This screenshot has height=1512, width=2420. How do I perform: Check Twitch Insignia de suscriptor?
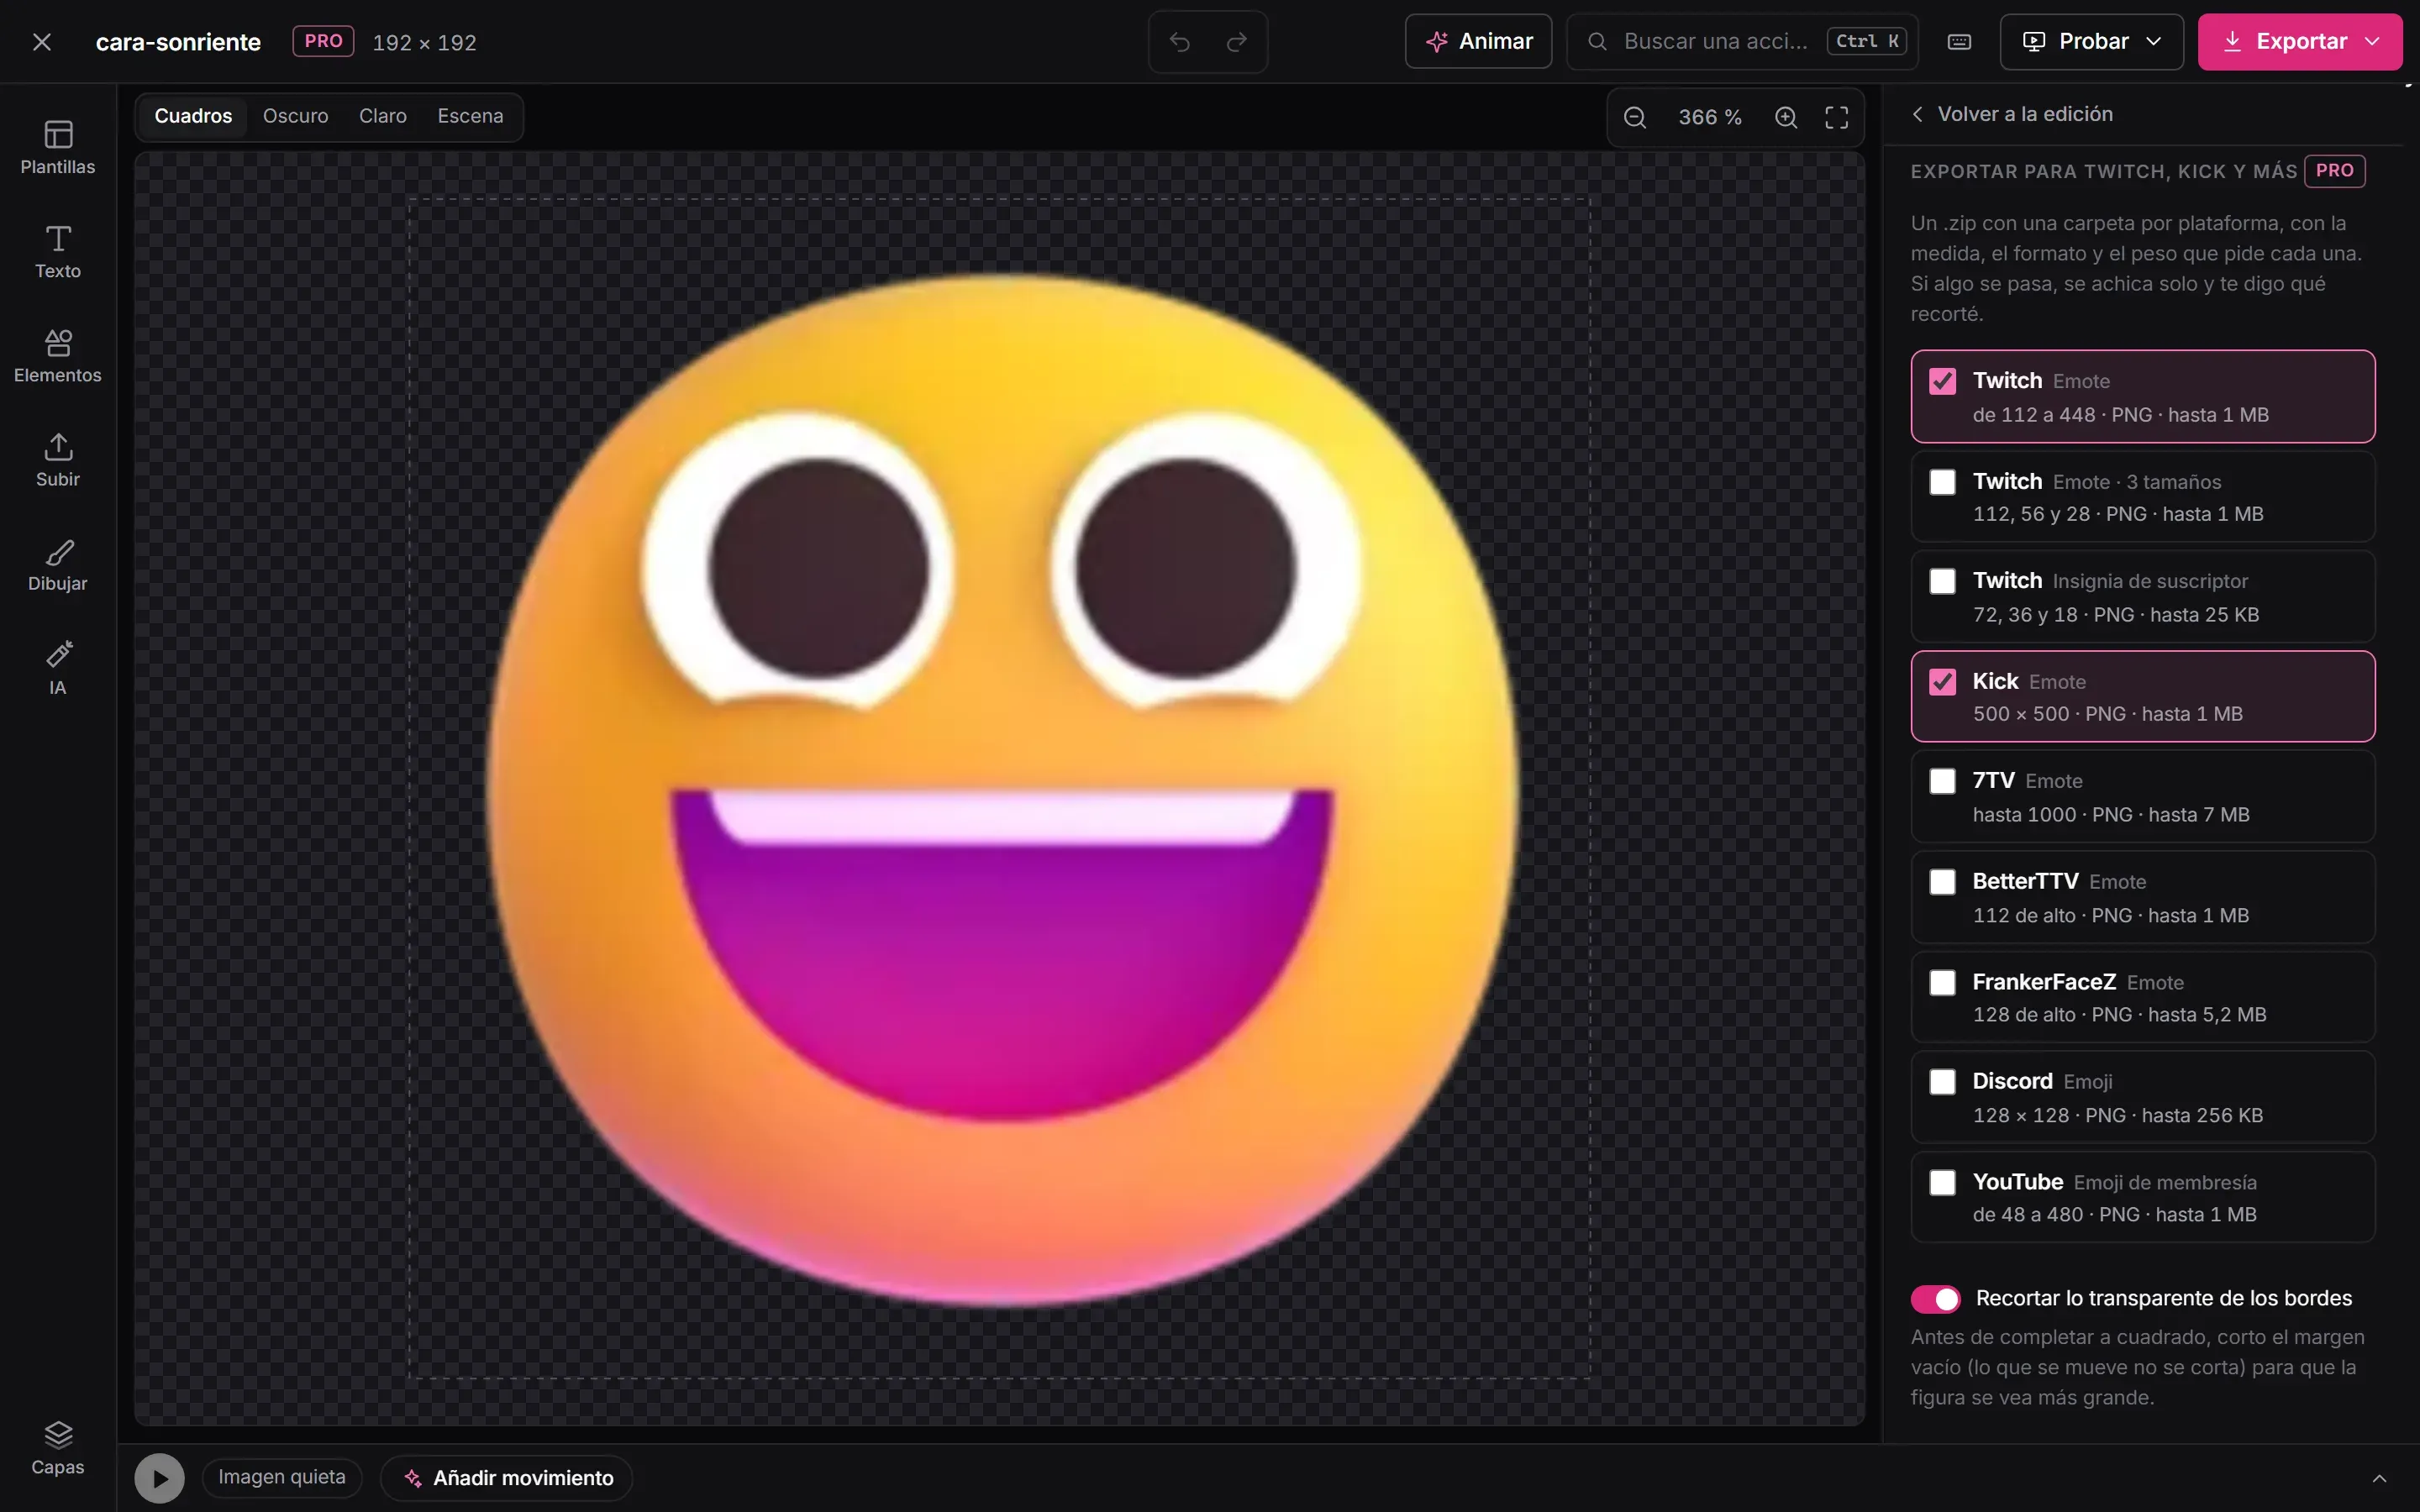pos(1943,582)
